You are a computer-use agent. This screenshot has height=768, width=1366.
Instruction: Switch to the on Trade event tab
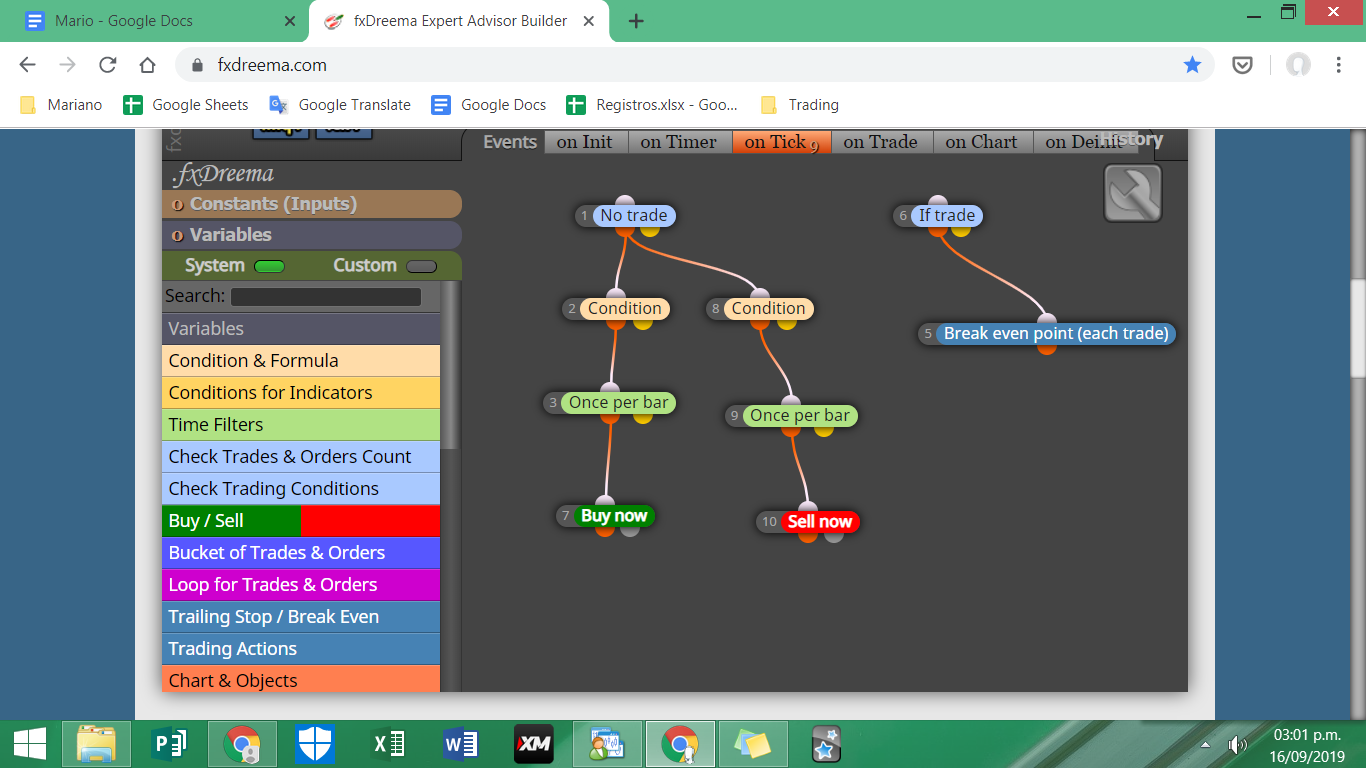point(881,142)
